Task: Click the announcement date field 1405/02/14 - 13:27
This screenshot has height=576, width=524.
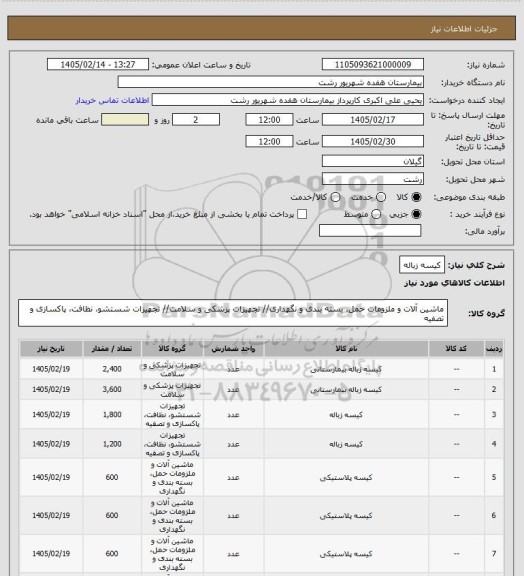Action: [98, 65]
